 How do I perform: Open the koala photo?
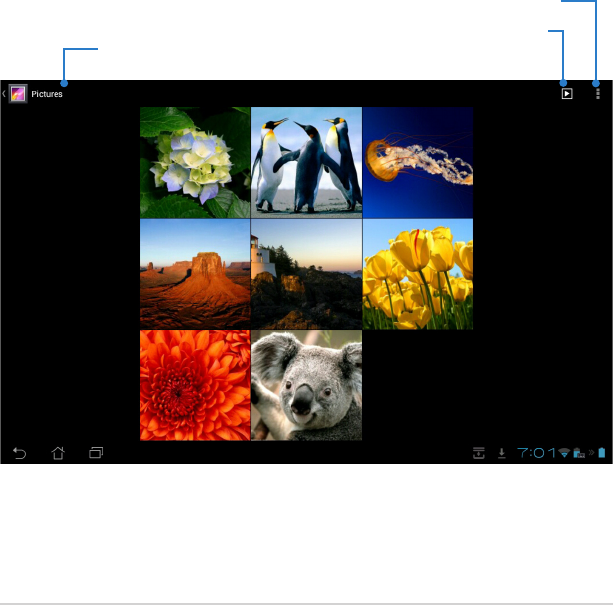[x=306, y=385]
